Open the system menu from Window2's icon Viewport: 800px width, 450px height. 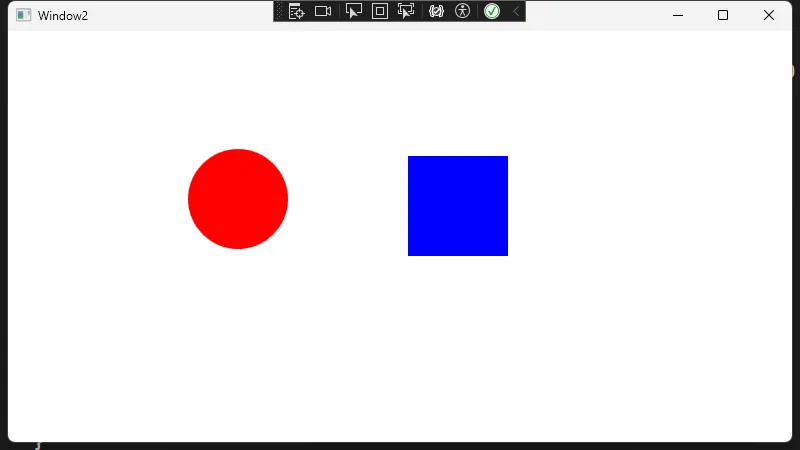[24, 15]
